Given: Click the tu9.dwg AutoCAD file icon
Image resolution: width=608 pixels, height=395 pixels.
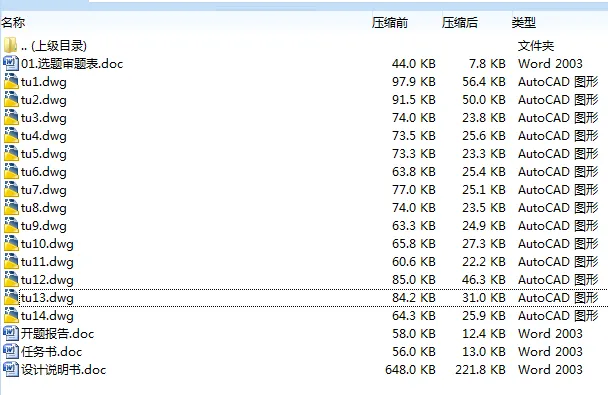Looking at the screenshot, I should click(11, 226).
